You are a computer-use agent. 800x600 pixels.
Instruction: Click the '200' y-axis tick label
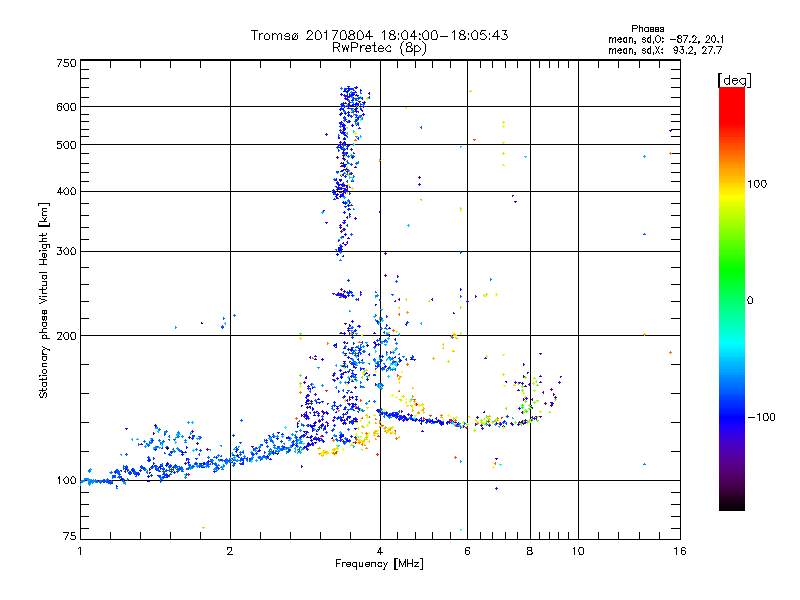[x=66, y=336]
